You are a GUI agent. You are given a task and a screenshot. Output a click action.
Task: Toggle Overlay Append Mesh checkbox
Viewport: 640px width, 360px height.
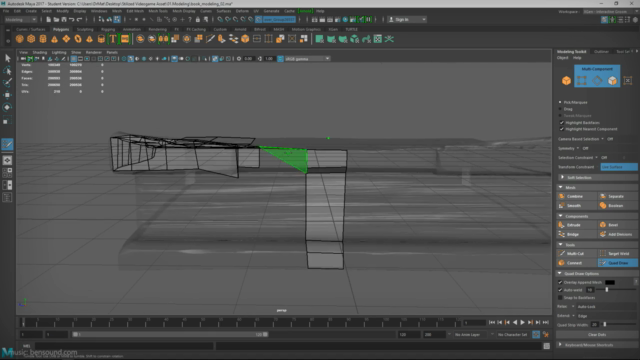560,282
